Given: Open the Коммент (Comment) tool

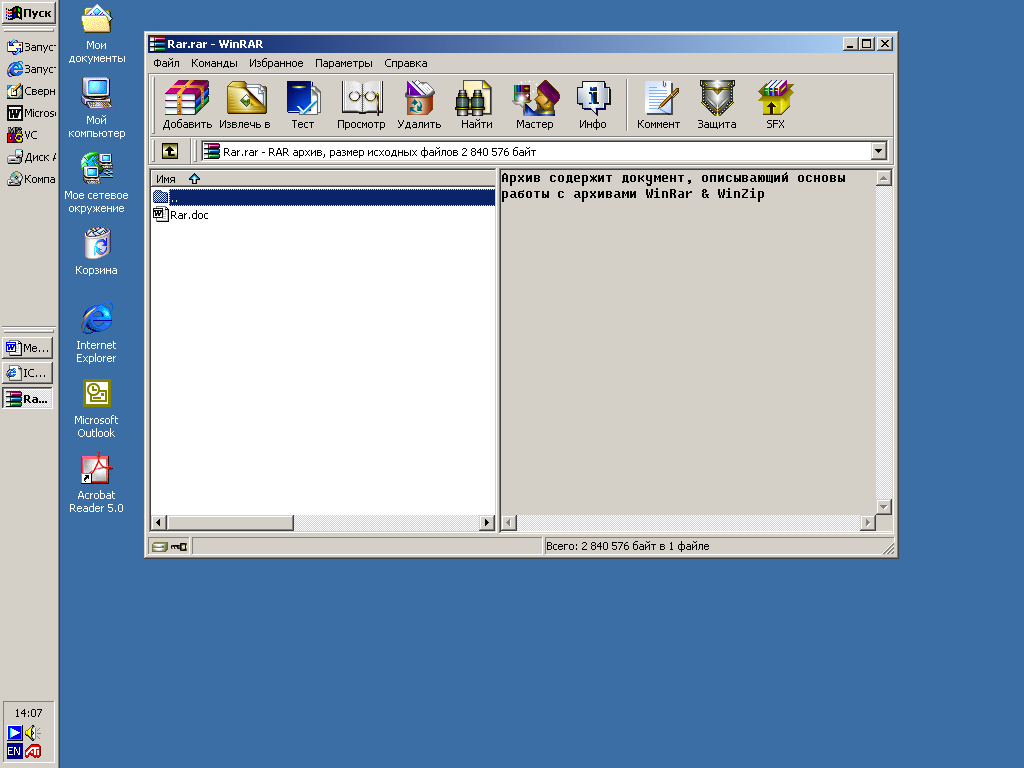Looking at the screenshot, I should point(658,104).
